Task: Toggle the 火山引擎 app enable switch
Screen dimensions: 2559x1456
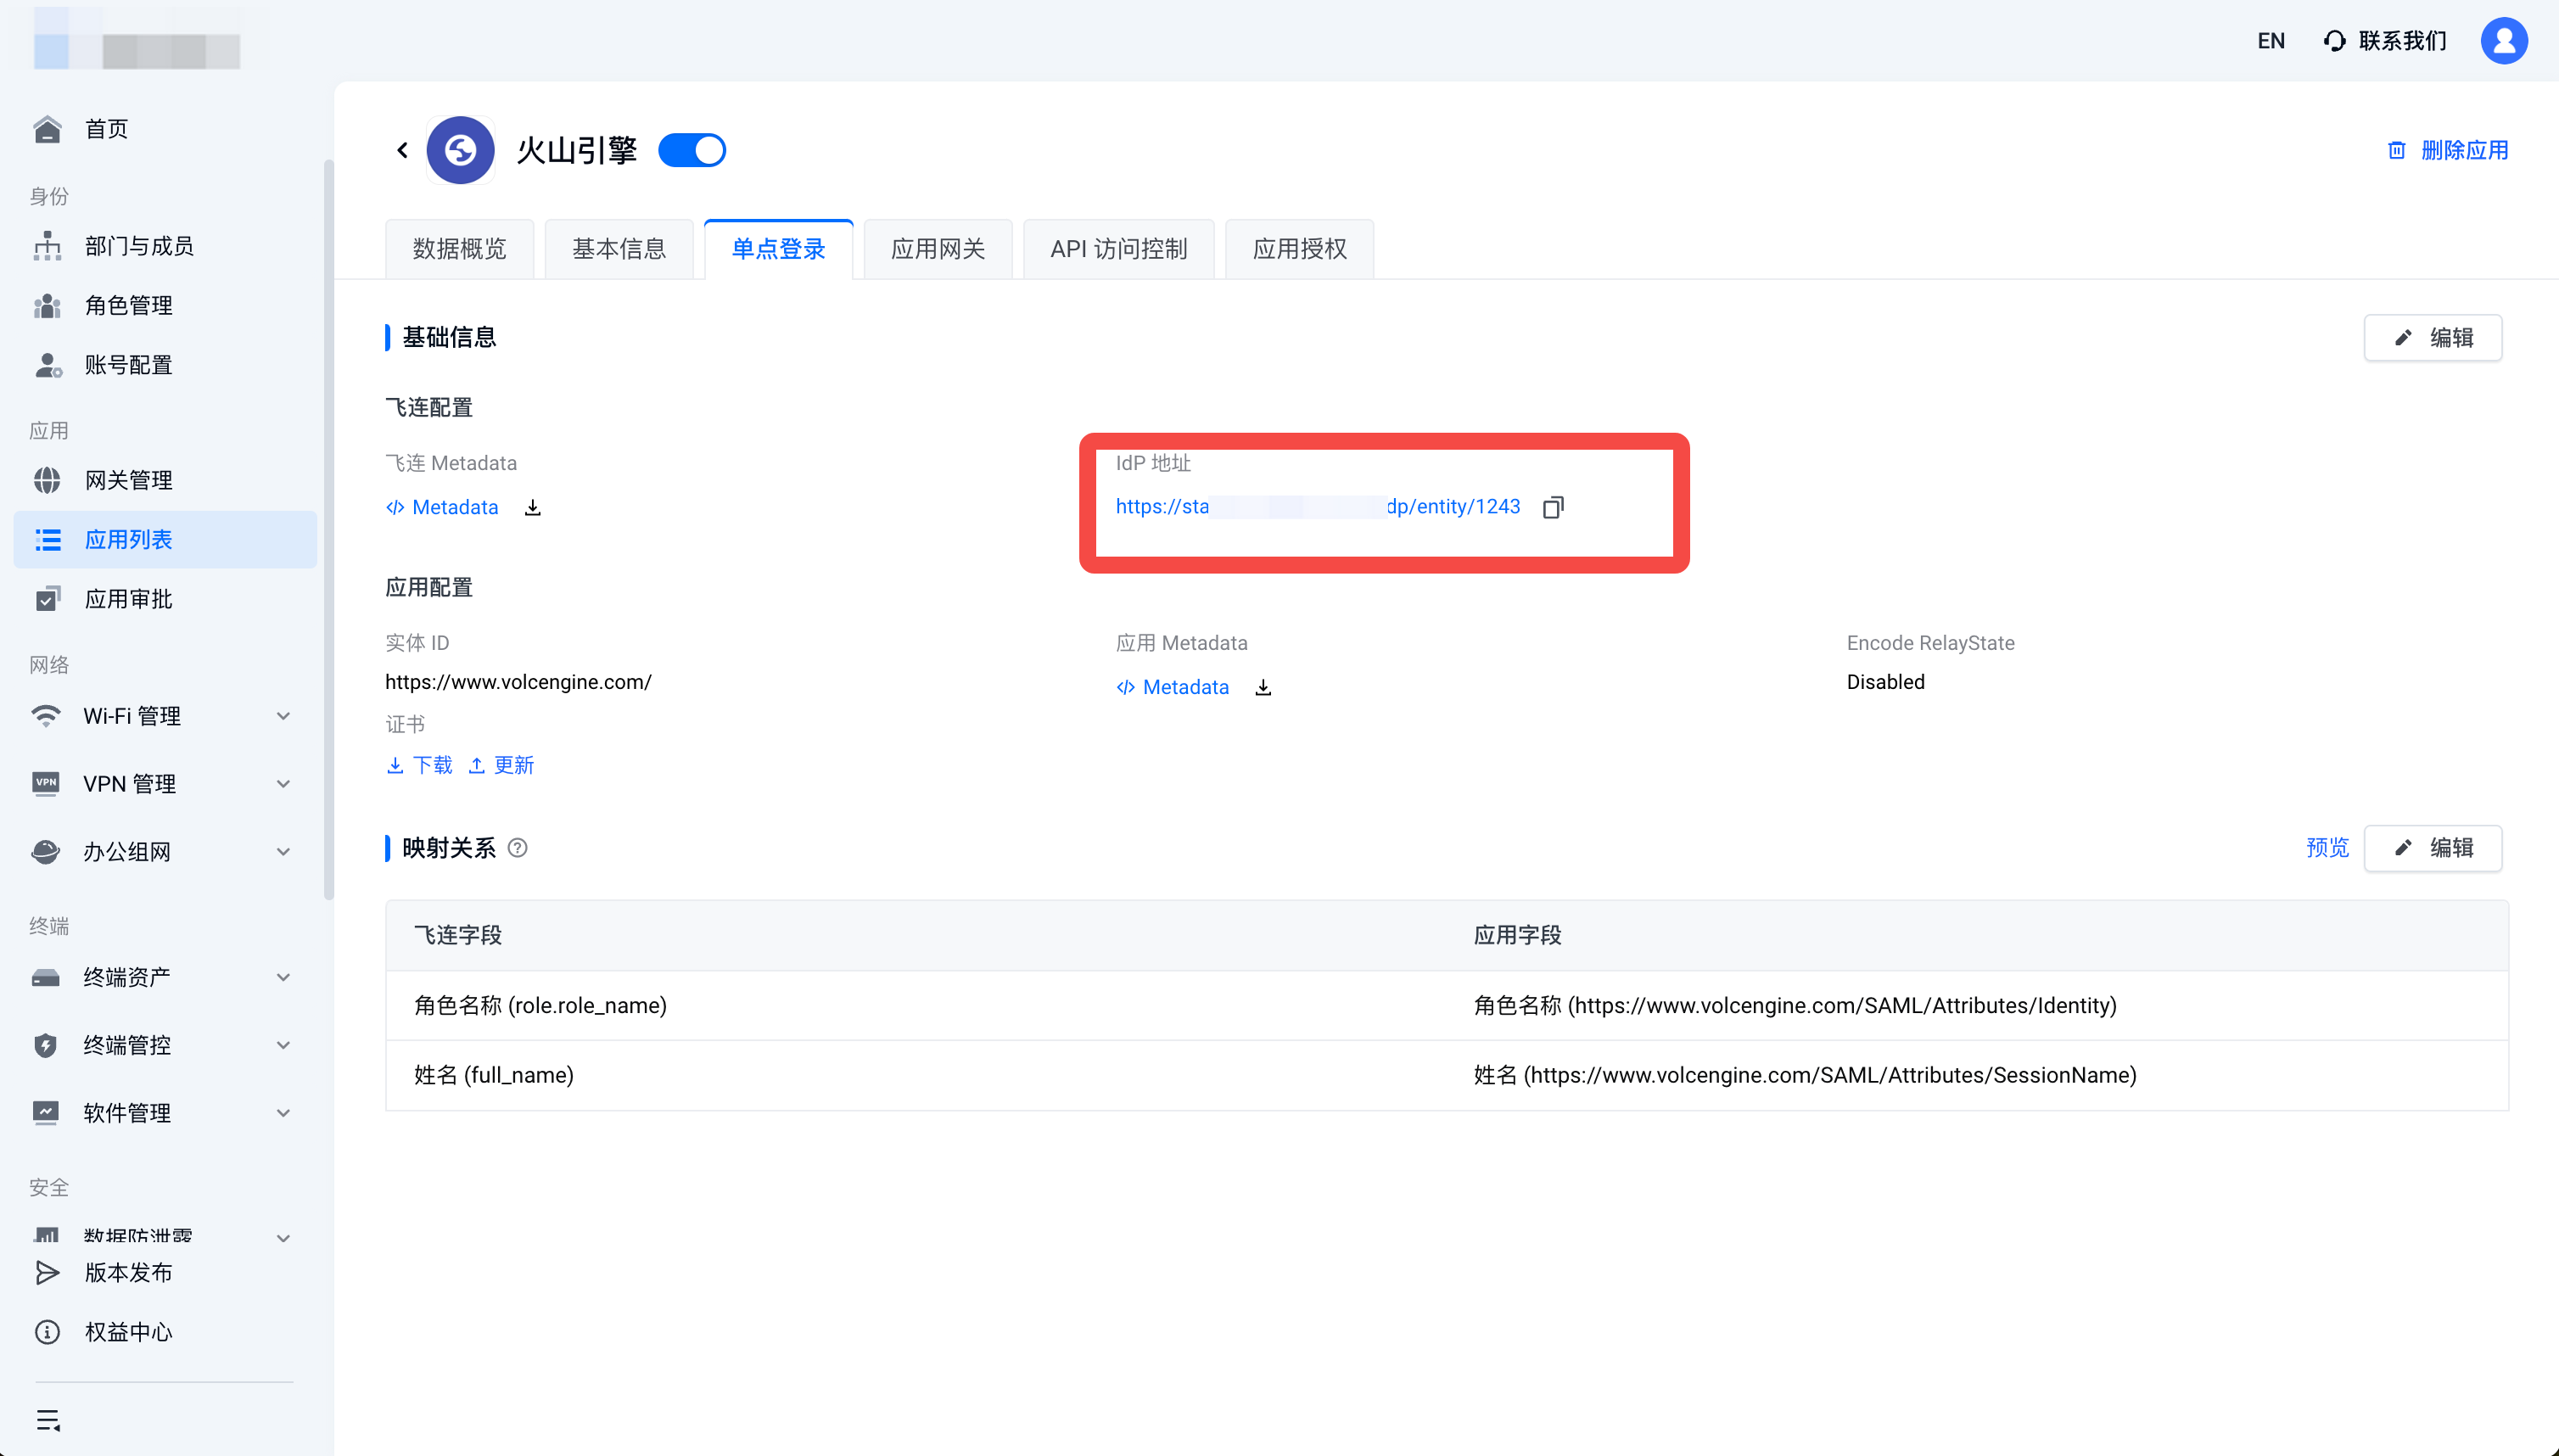Action: tap(692, 150)
